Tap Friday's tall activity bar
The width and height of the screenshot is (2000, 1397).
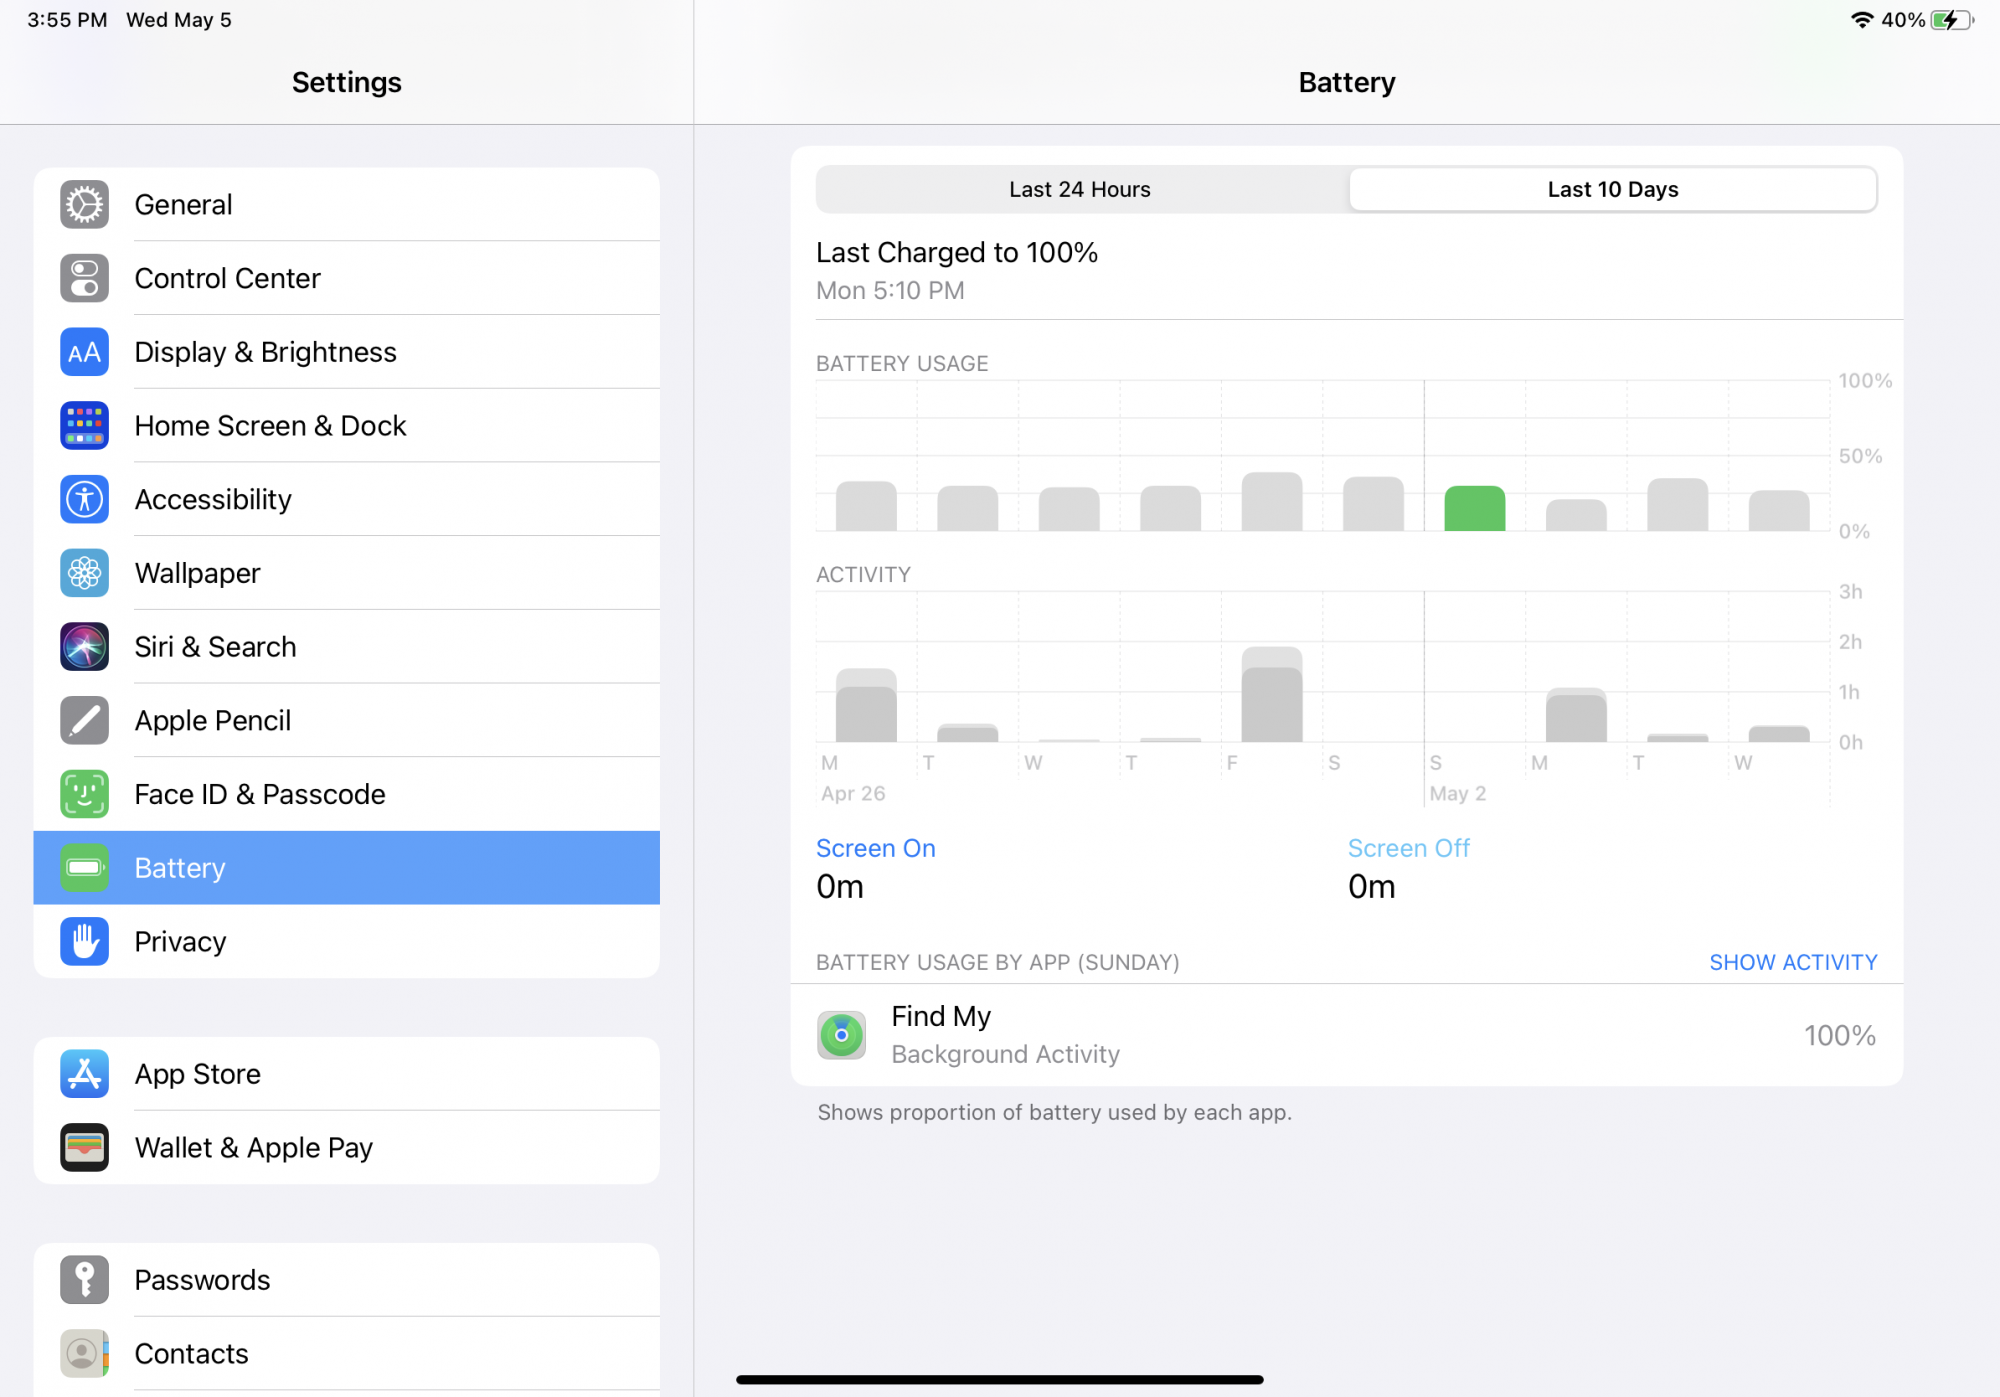click(1271, 696)
